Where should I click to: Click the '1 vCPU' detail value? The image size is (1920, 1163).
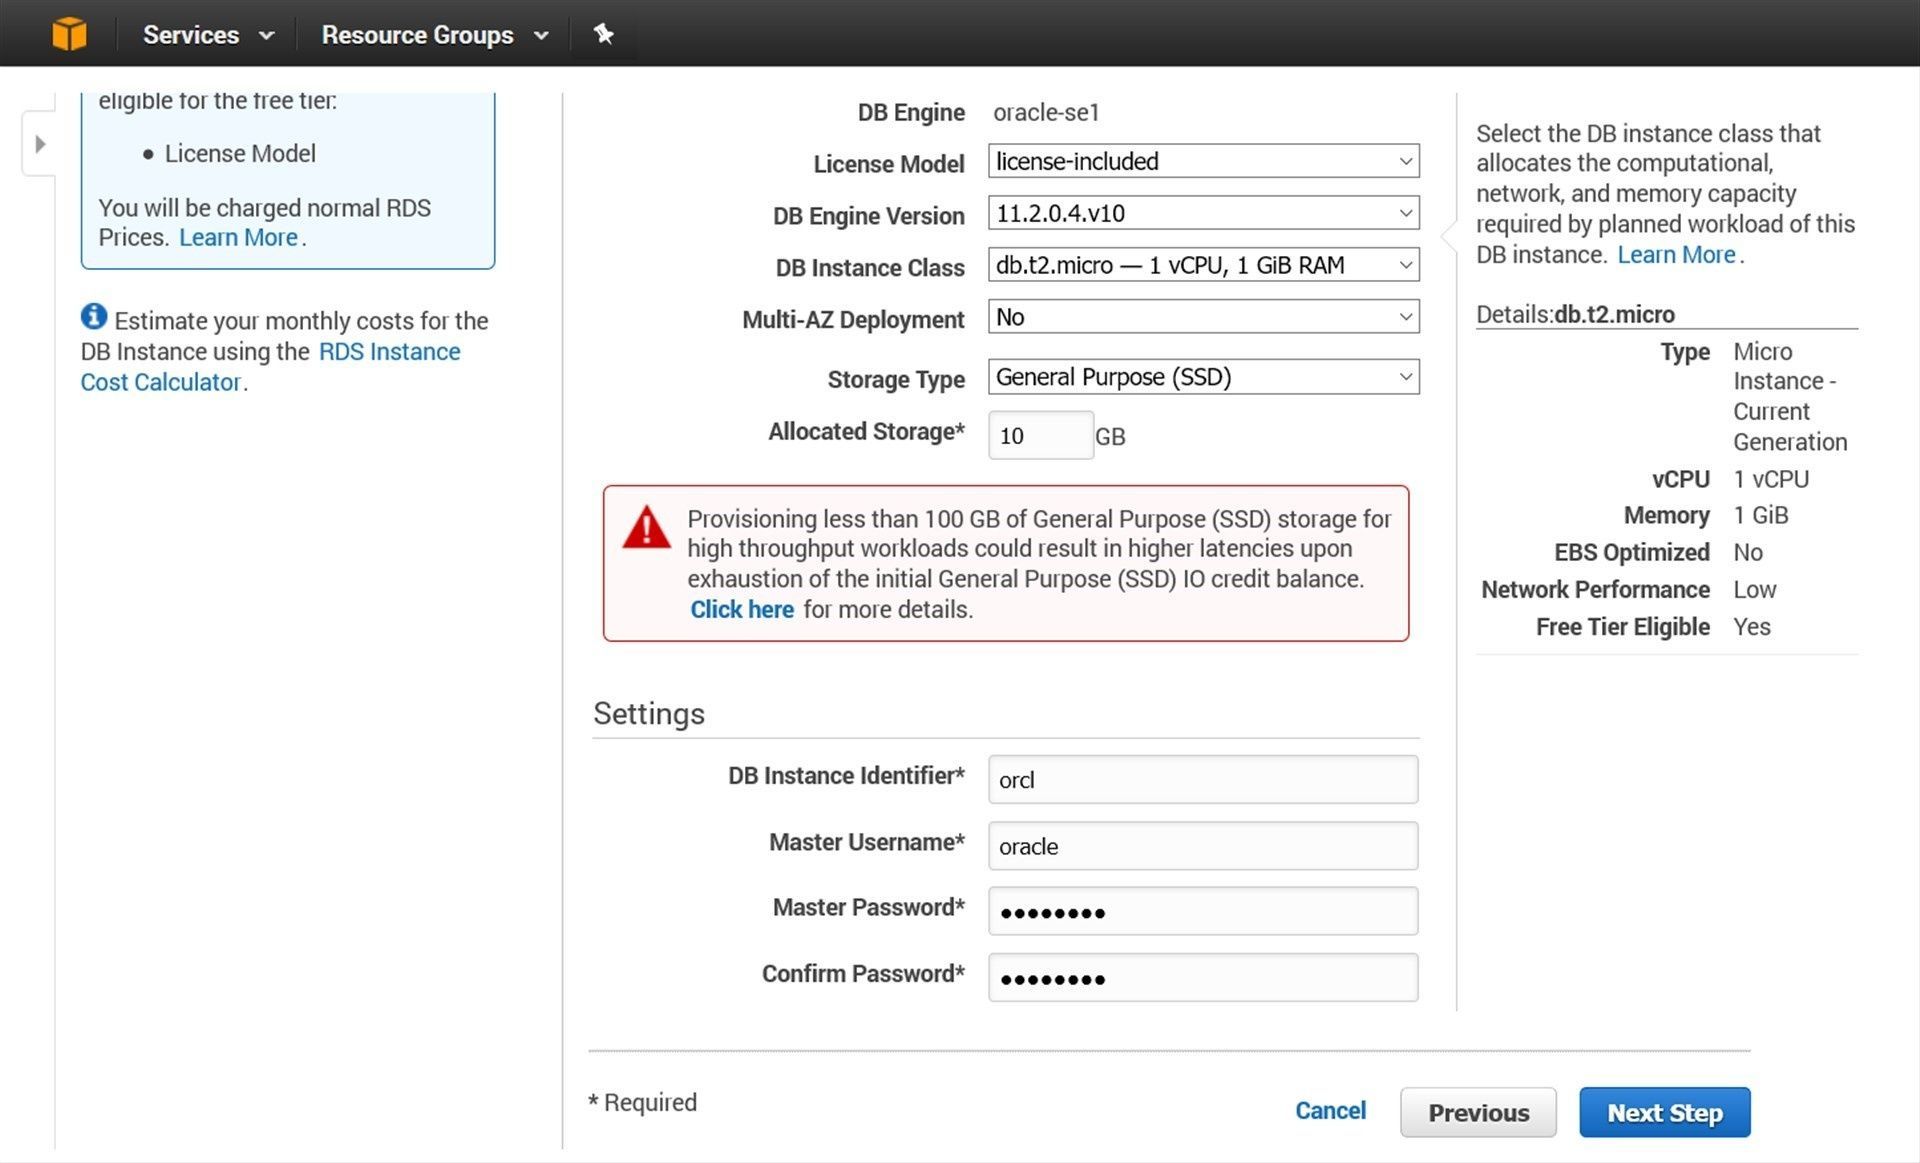tap(1771, 479)
